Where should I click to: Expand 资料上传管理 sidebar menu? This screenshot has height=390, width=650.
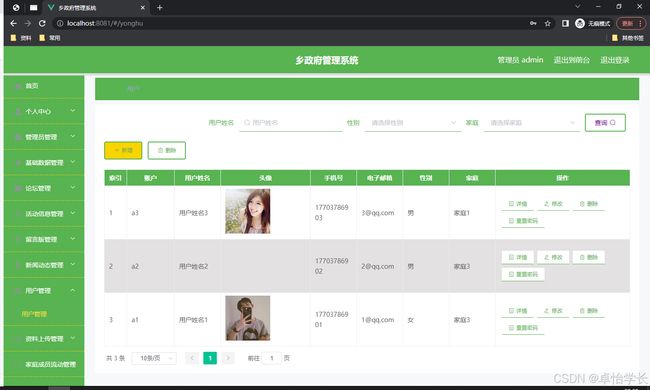(44, 339)
